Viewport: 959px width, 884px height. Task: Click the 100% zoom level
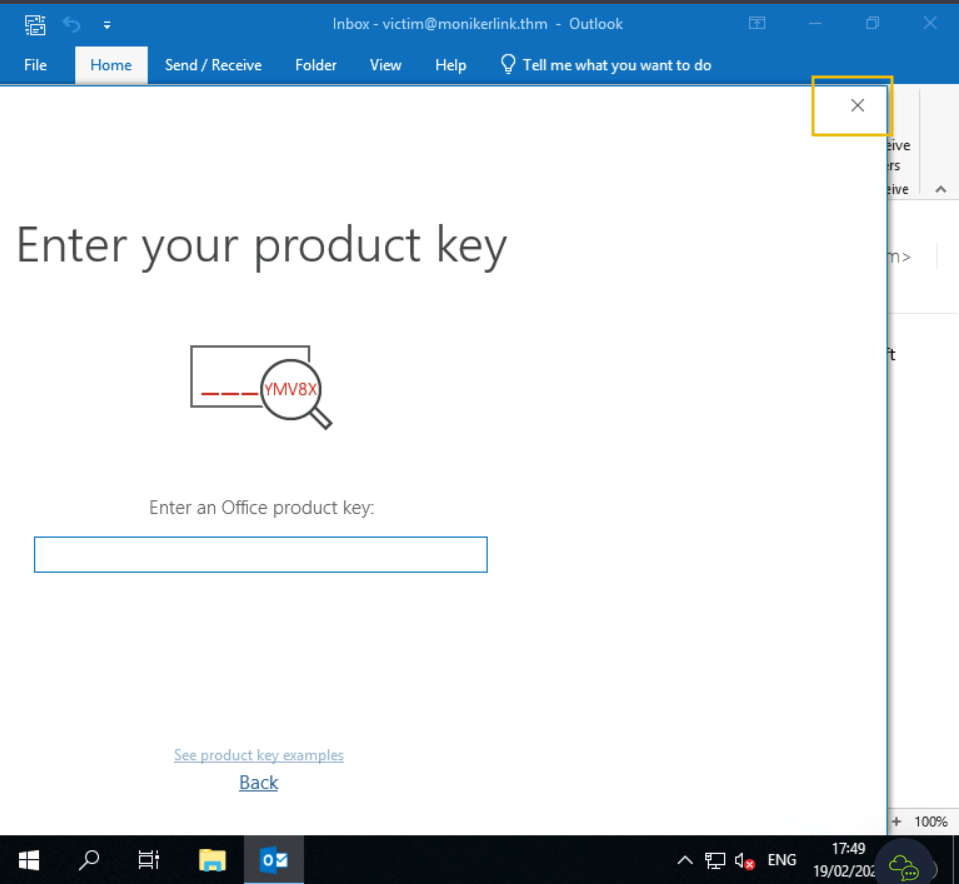pos(931,822)
